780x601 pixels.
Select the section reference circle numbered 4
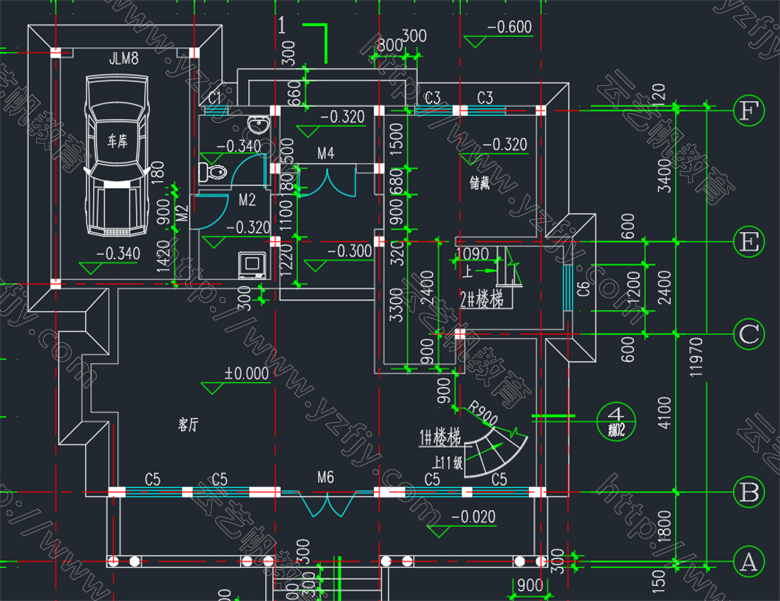click(x=616, y=422)
